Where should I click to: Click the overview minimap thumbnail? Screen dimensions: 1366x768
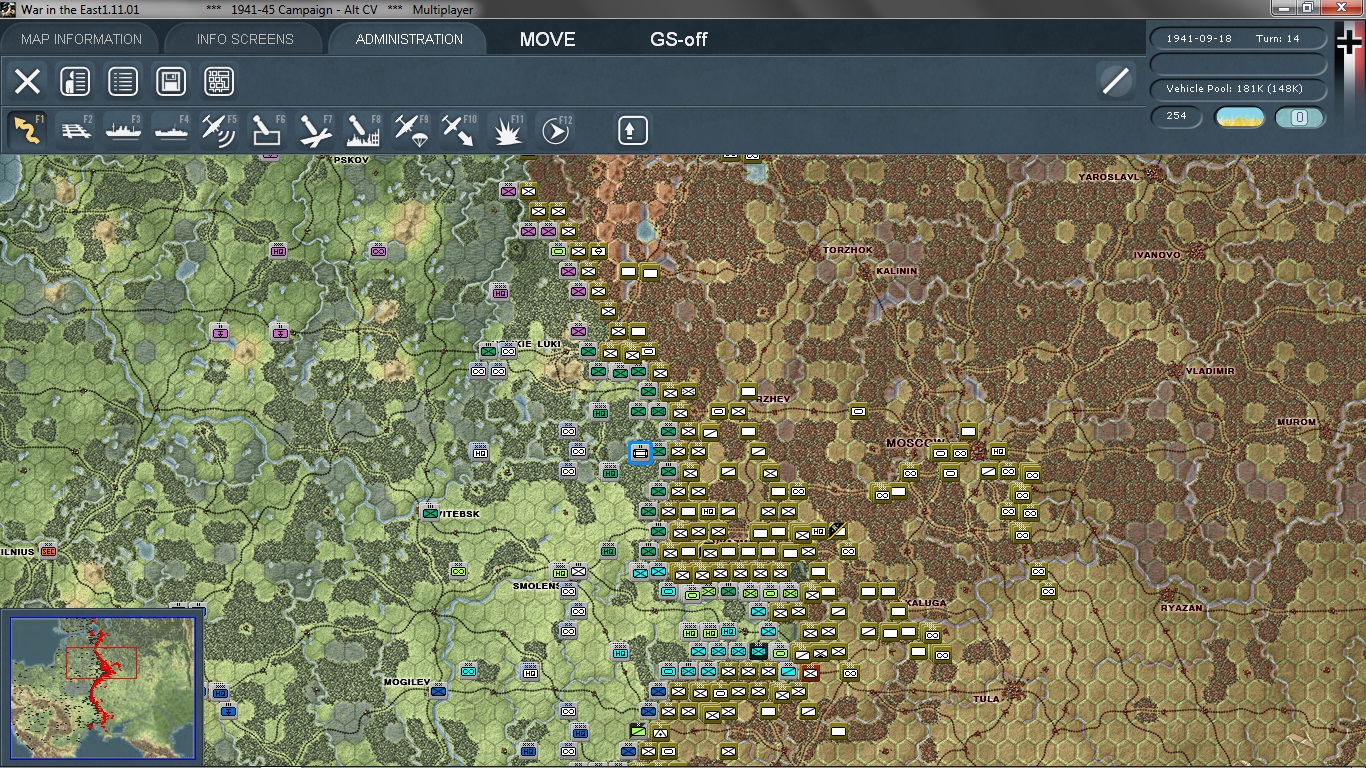pos(102,686)
